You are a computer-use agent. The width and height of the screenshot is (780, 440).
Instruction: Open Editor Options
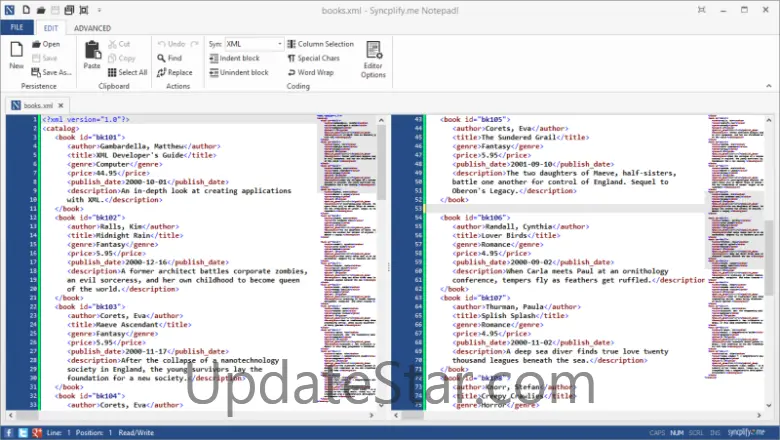(373, 60)
